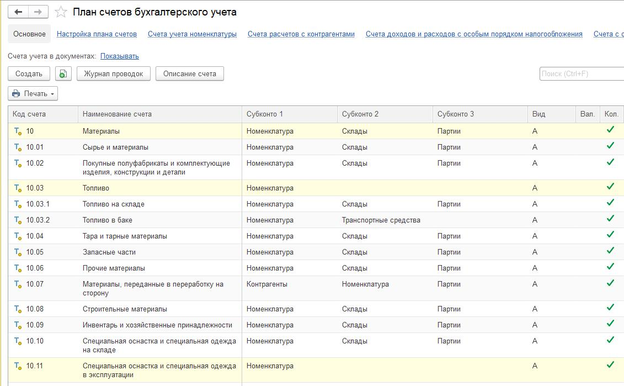Click the Вид column header

[552, 114]
